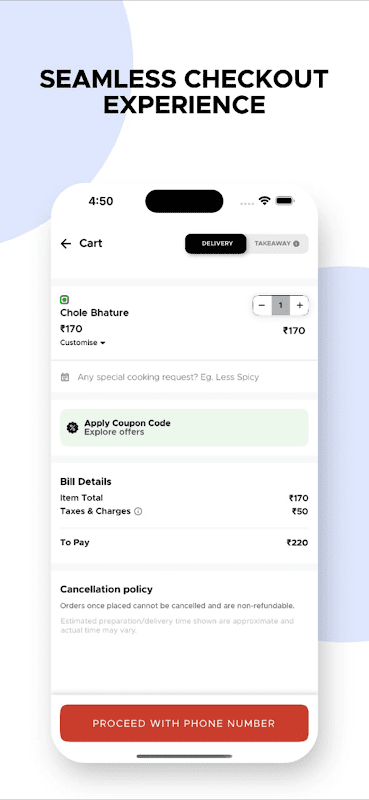Click the coupon badge icon
The width and height of the screenshot is (369, 800).
click(x=72, y=428)
